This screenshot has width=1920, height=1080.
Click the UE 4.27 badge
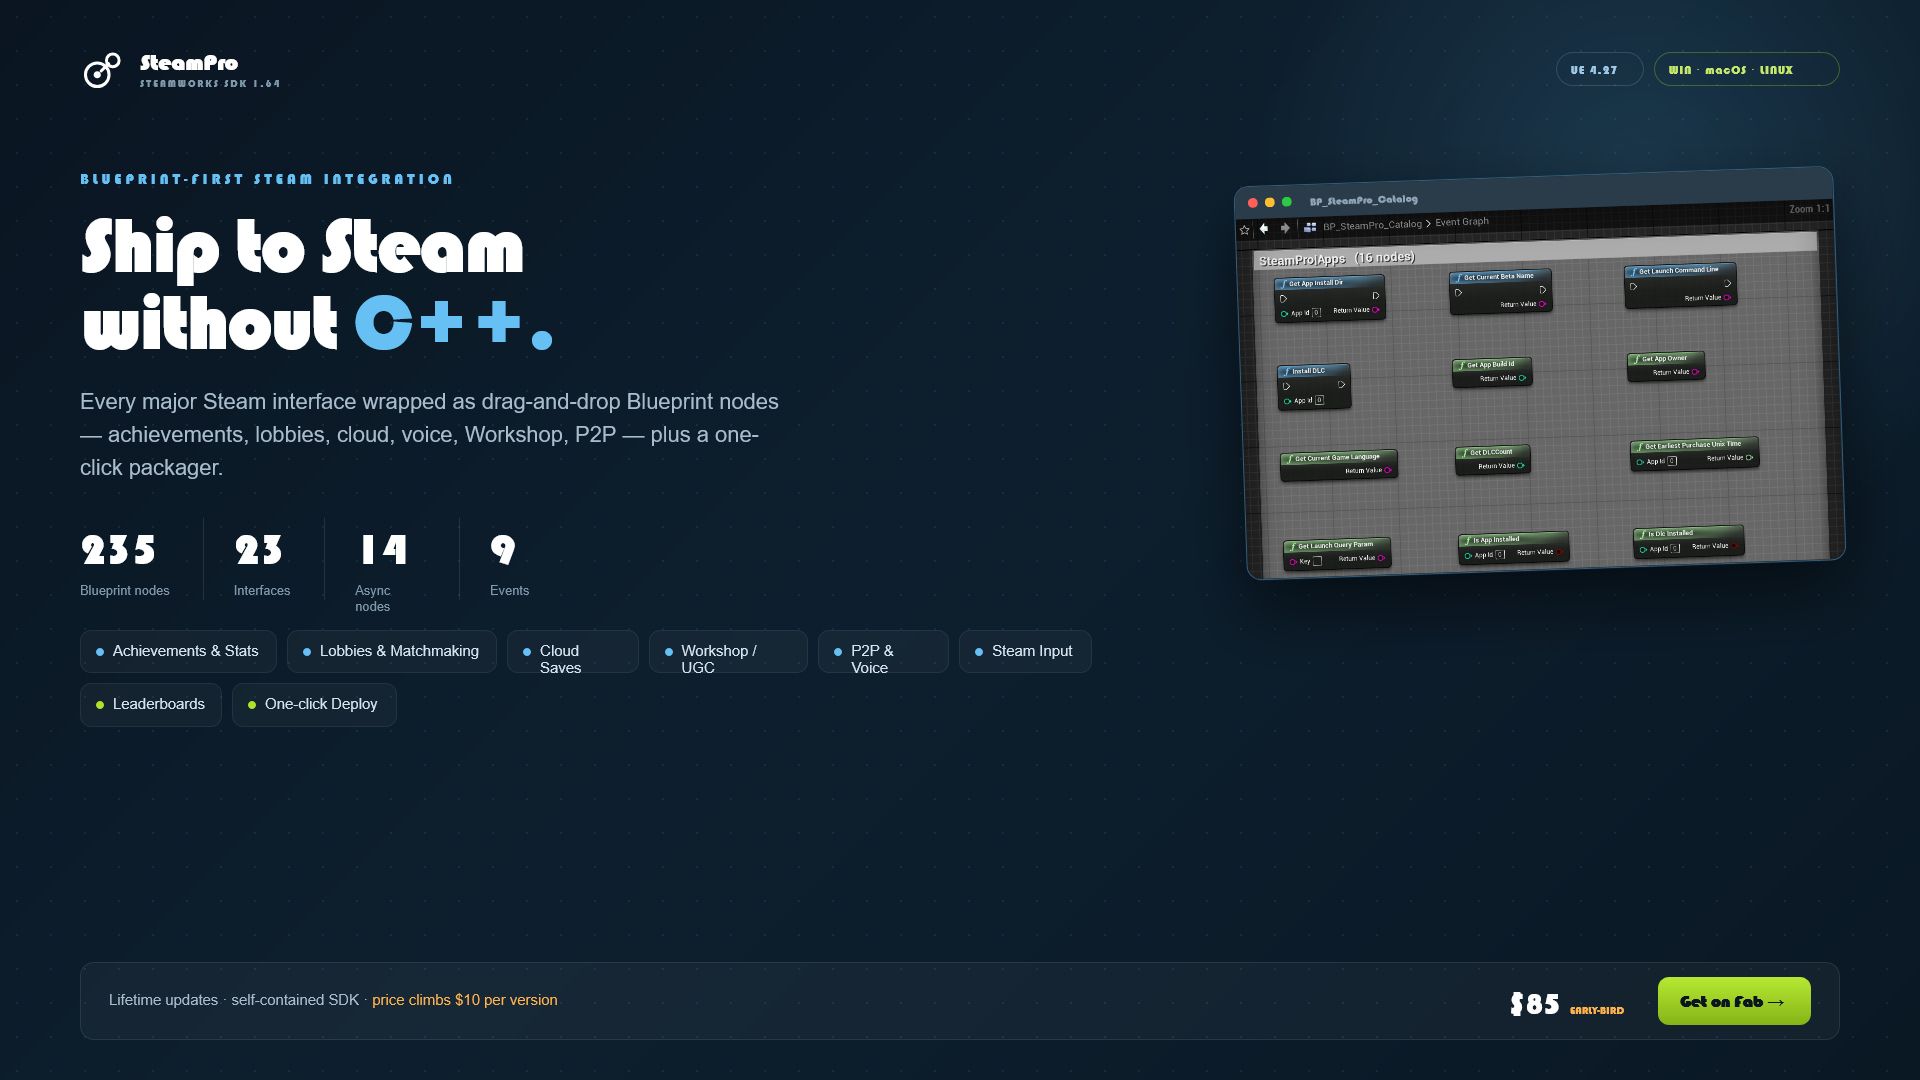(1599, 69)
